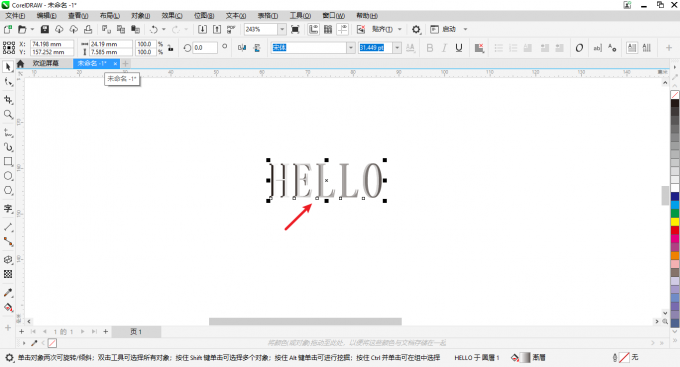The height and width of the screenshot is (367, 680).
Task: Select the Freehand drawing tool
Action: [x=8, y=133]
